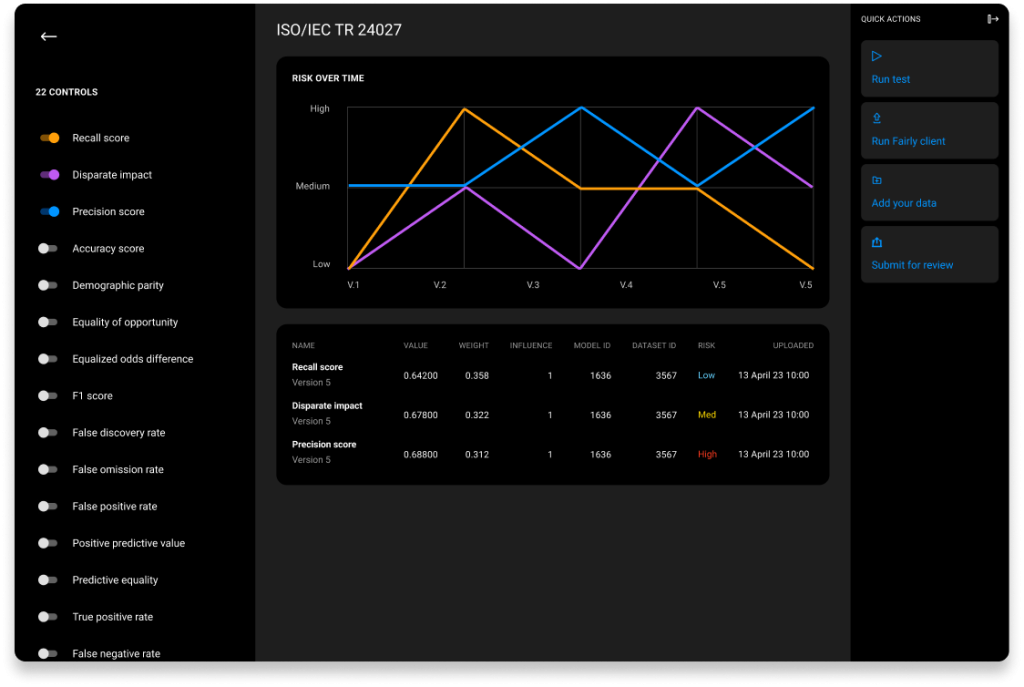
Task: Click the Submit for review button
Action: pos(929,254)
